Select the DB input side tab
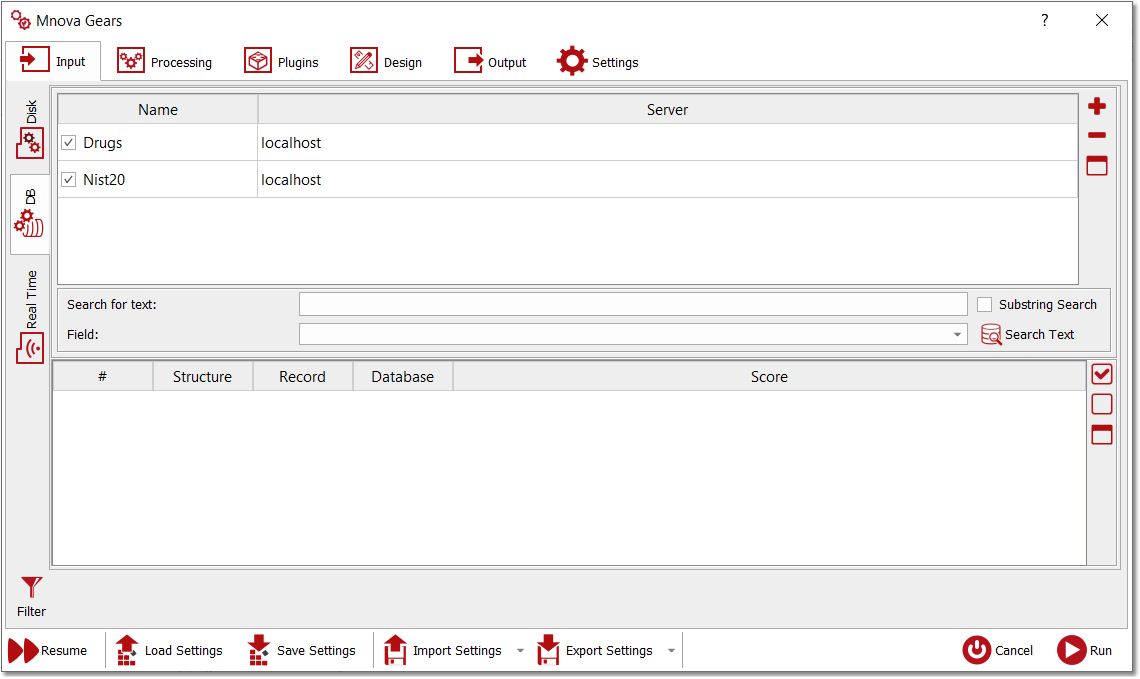The image size is (1140, 679). pos(30,214)
